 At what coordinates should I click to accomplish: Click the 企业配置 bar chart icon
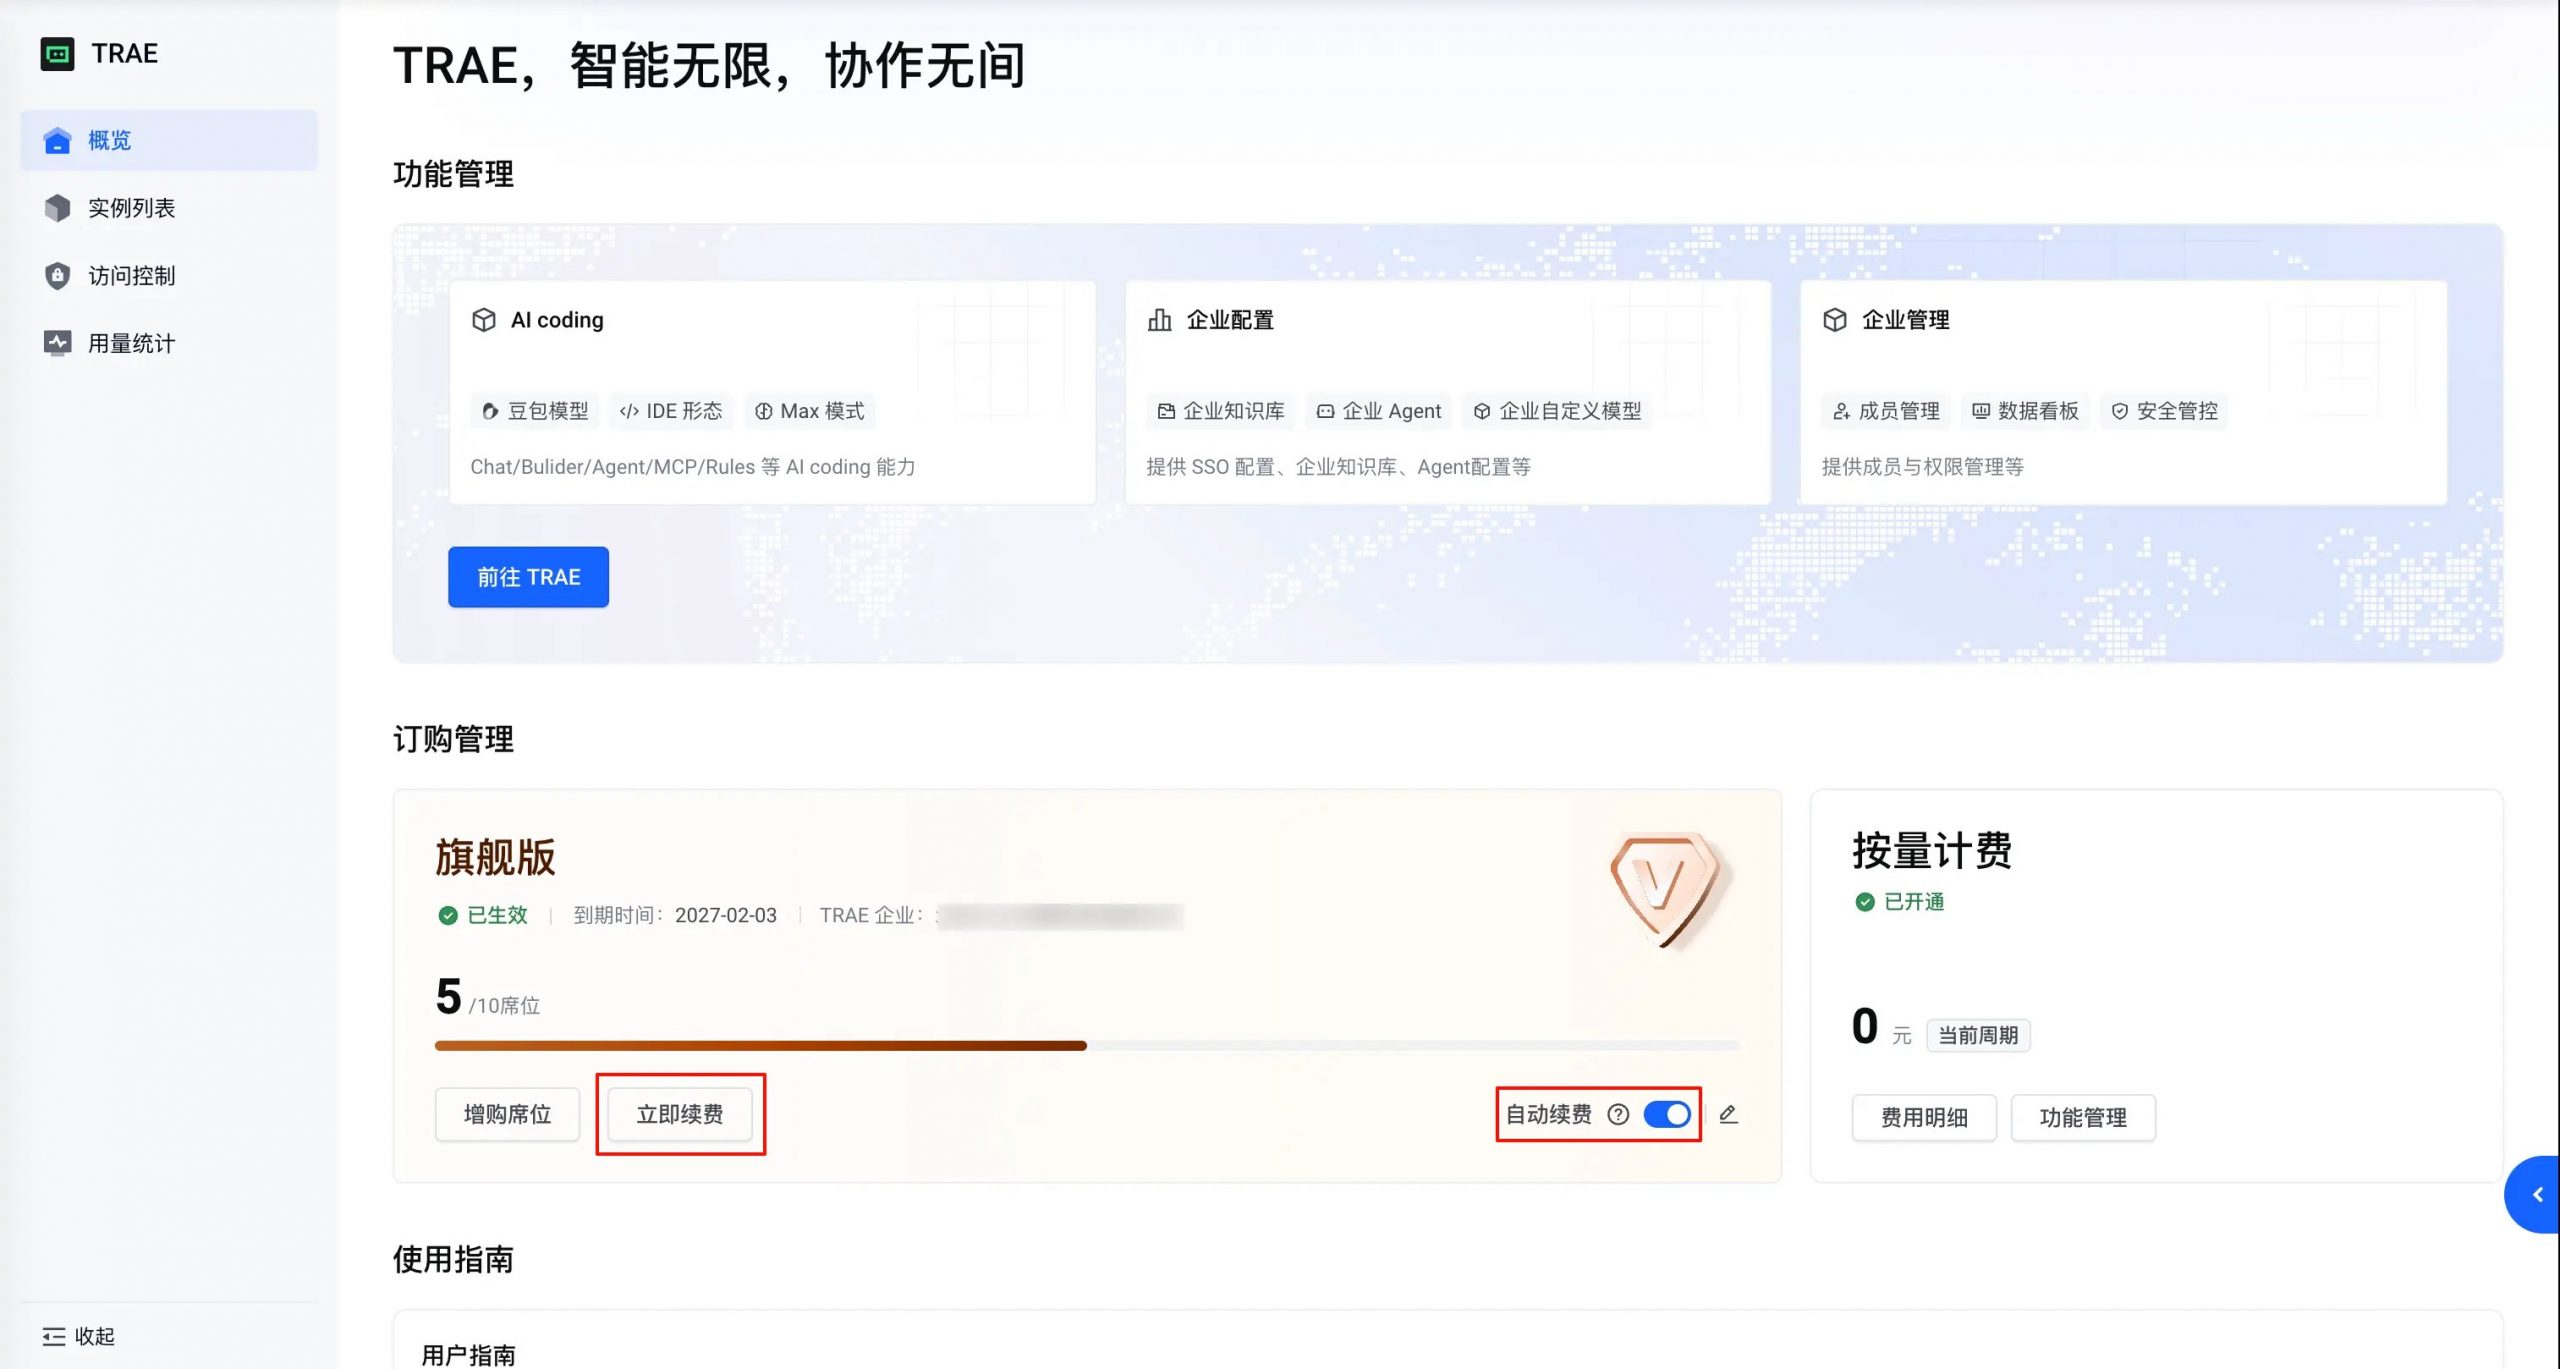pyautogui.click(x=1160, y=320)
